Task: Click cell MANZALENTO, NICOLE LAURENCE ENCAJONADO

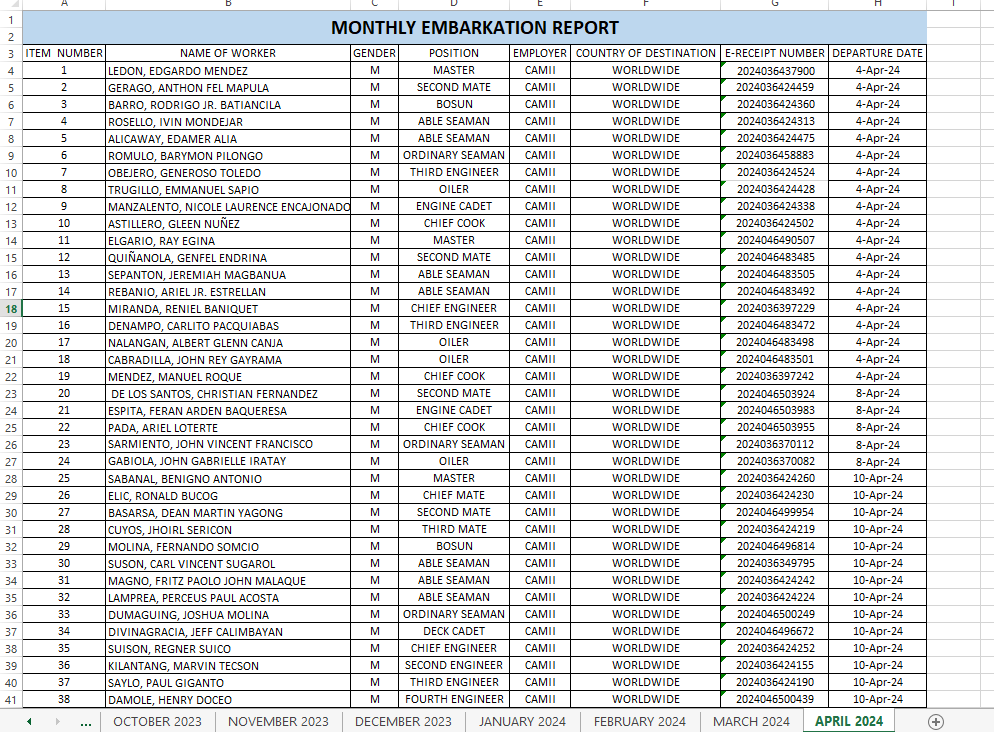Action: click(x=228, y=207)
